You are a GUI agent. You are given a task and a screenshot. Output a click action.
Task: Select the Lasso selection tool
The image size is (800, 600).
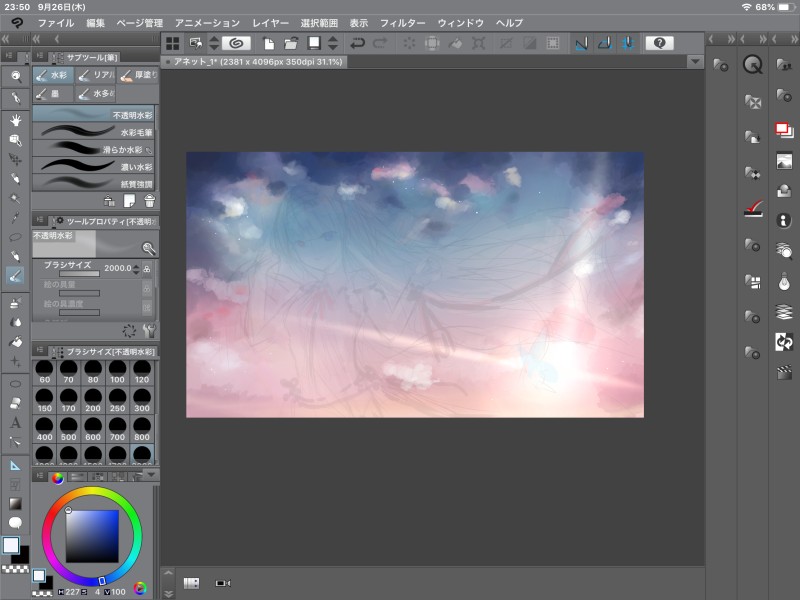(x=16, y=237)
